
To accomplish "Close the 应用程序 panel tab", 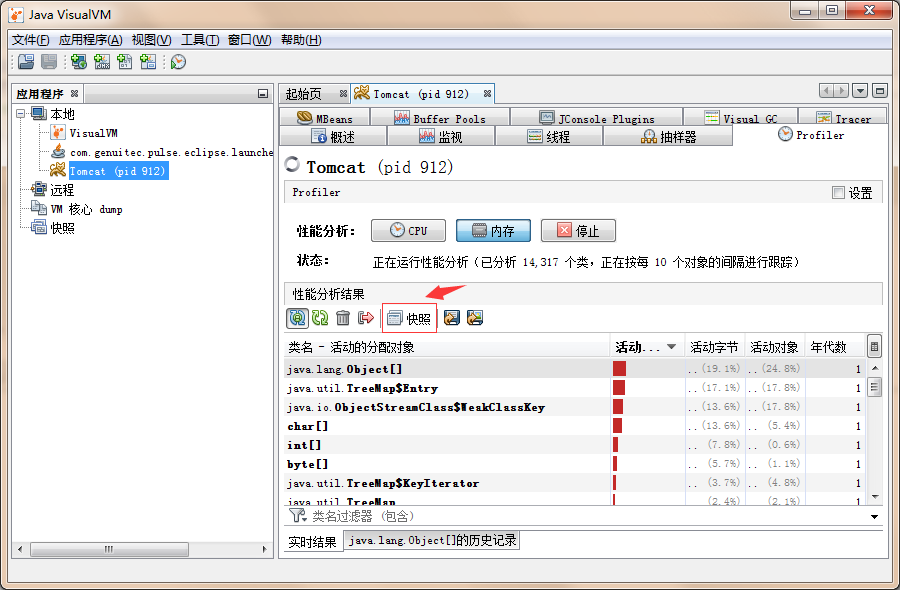I will (75, 93).
